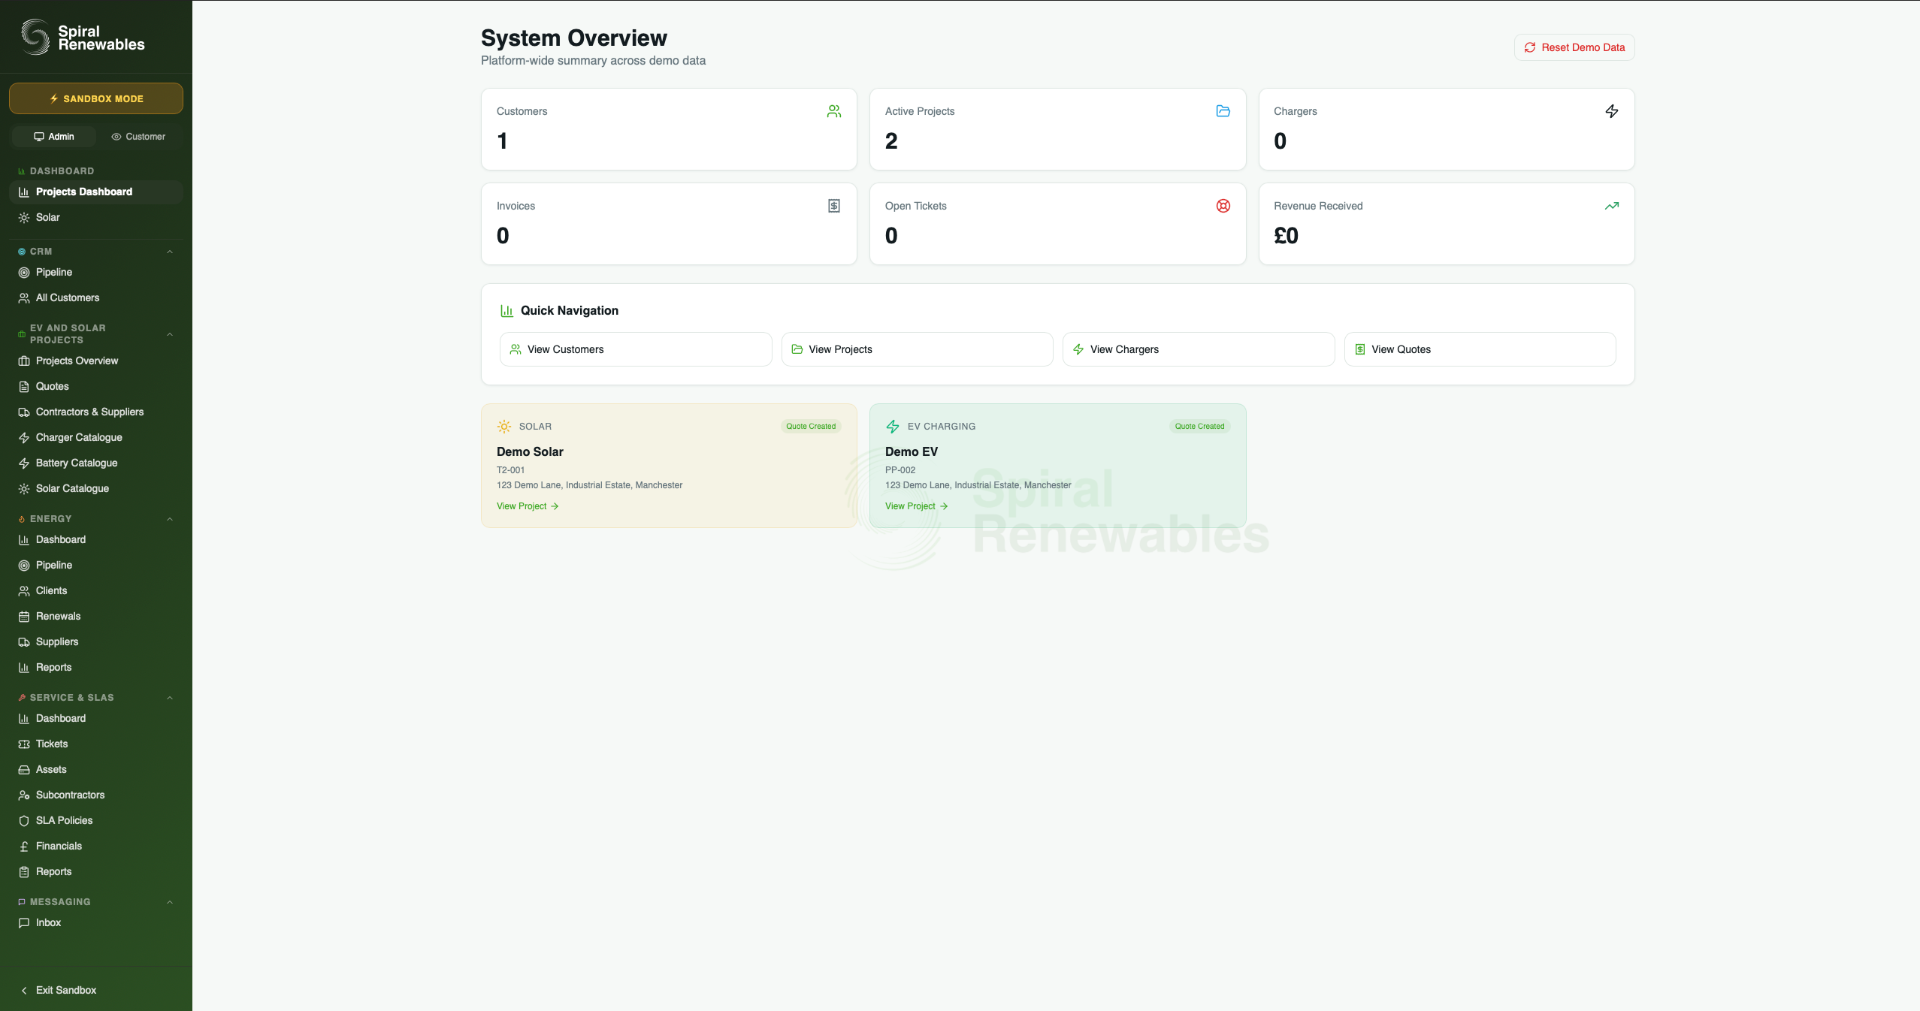
Task: Click the Financials pound icon
Action: (x=24, y=846)
